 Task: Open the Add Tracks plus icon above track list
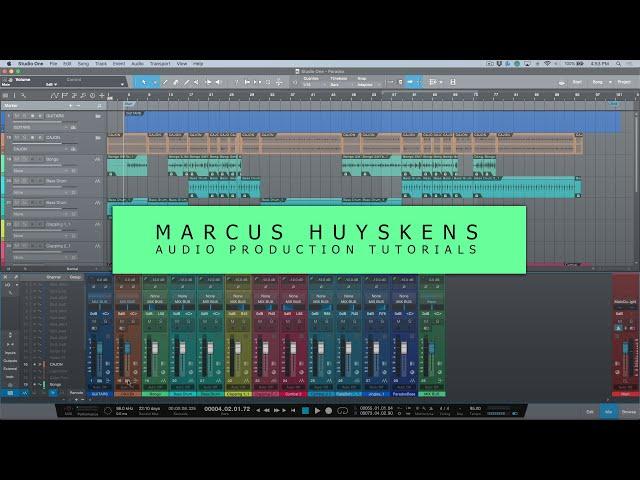(x=102, y=96)
